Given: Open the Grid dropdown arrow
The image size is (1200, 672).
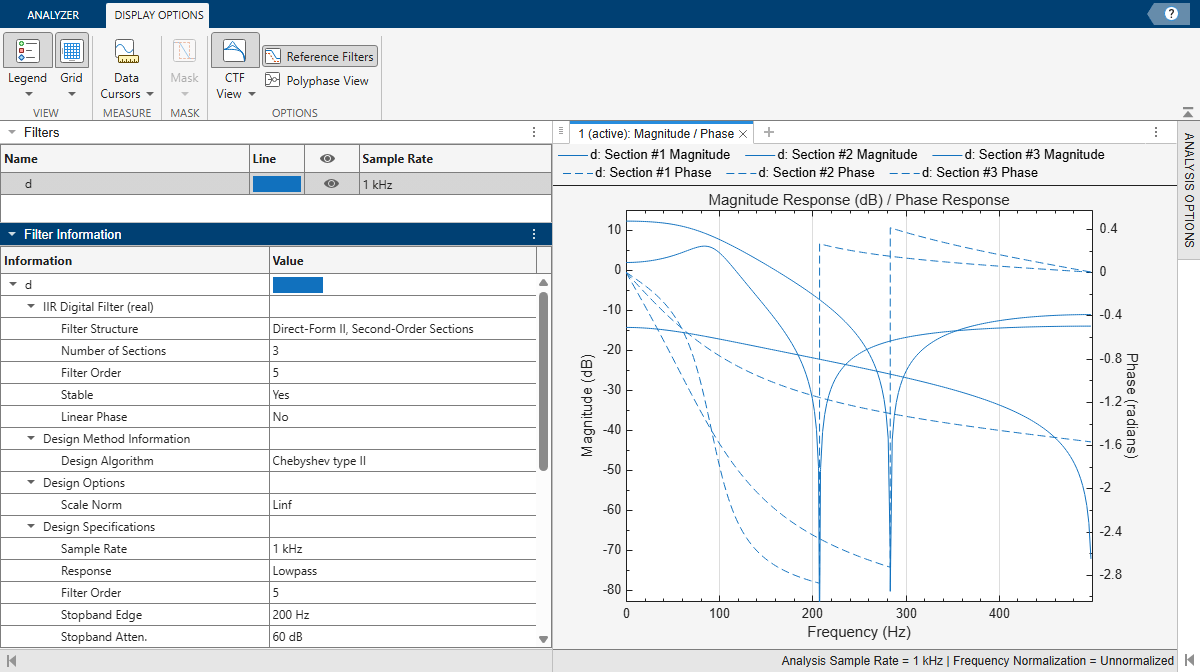Looking at the screenshot, I should click(x=71, y=94).
